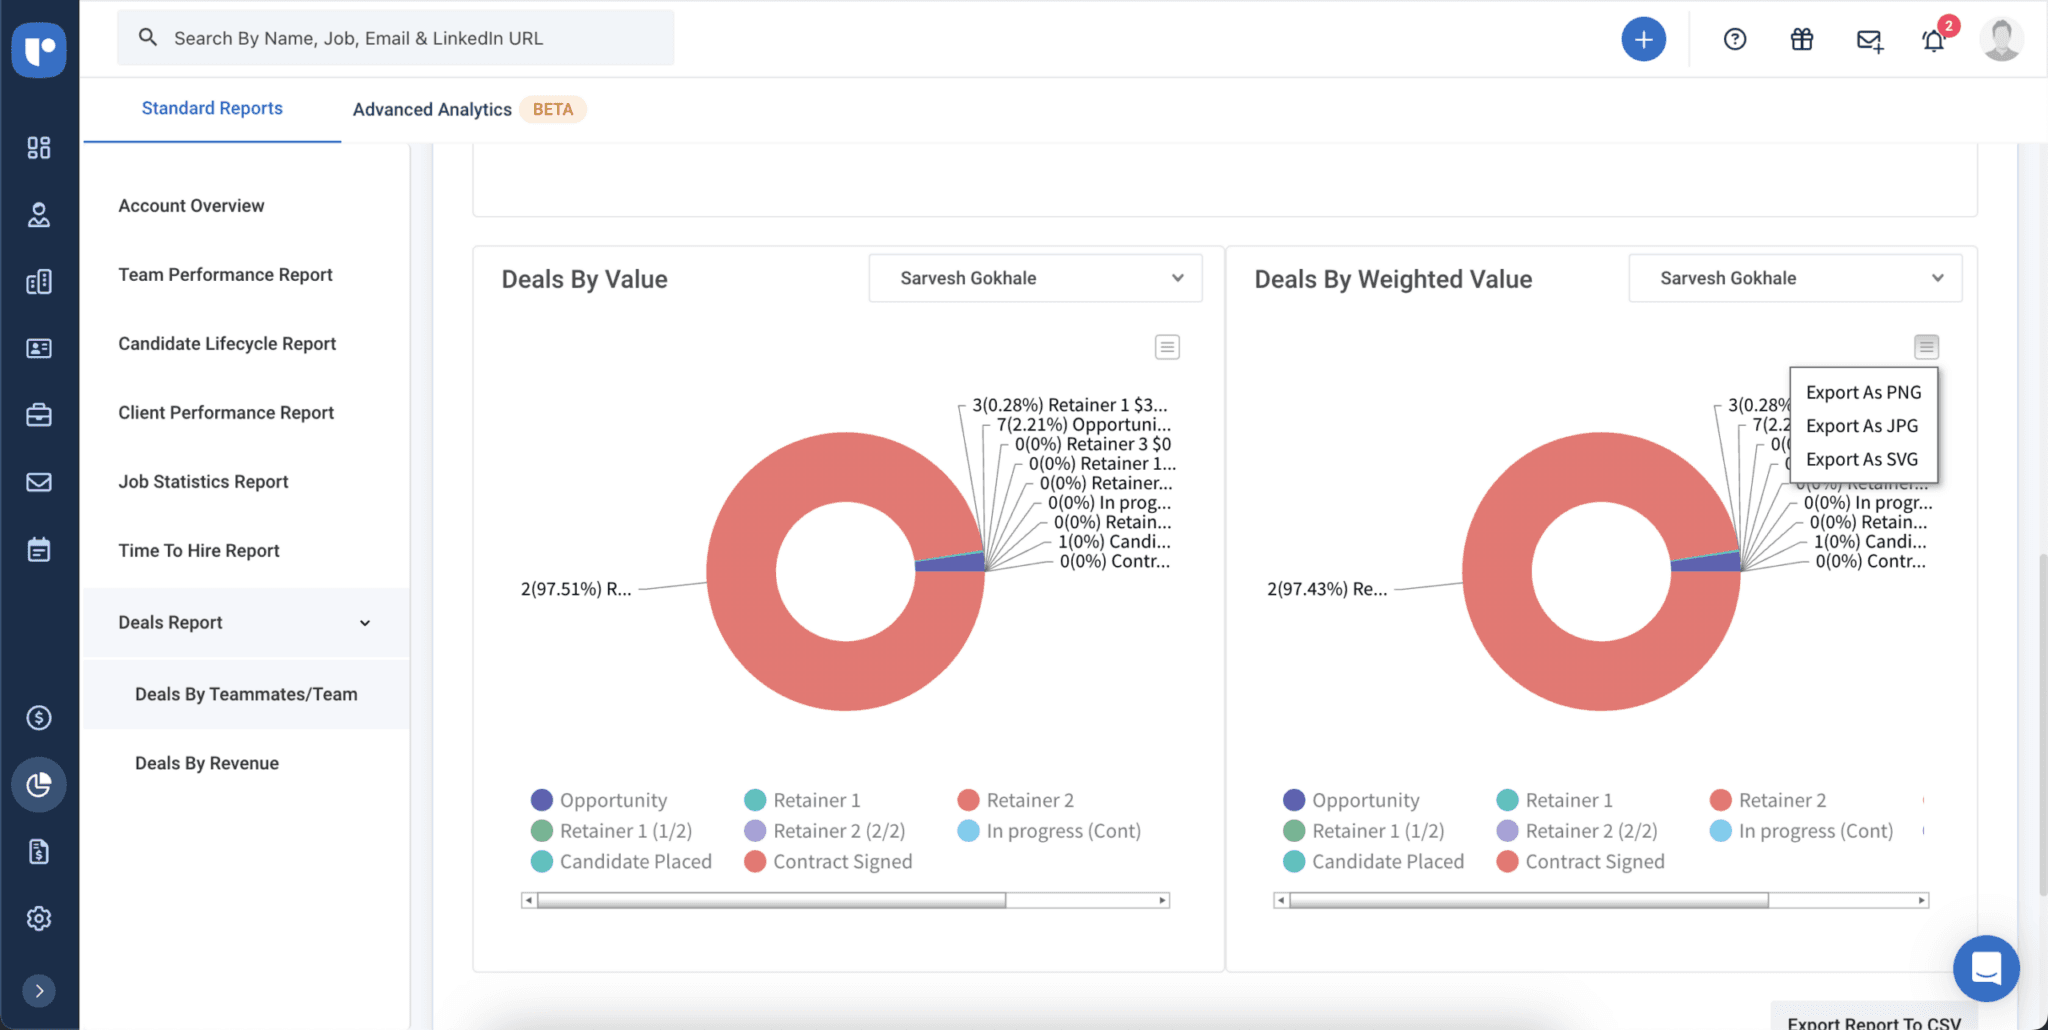The height and width of the screenshot is (1030, 2048).
Task: Open the help question mark icon
Action: (x=1735, y=40)
